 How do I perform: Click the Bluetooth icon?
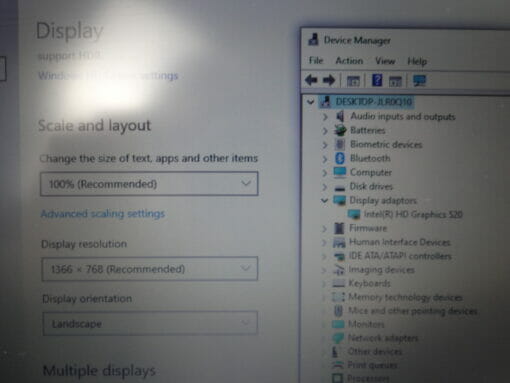click(x=340, y=158)
